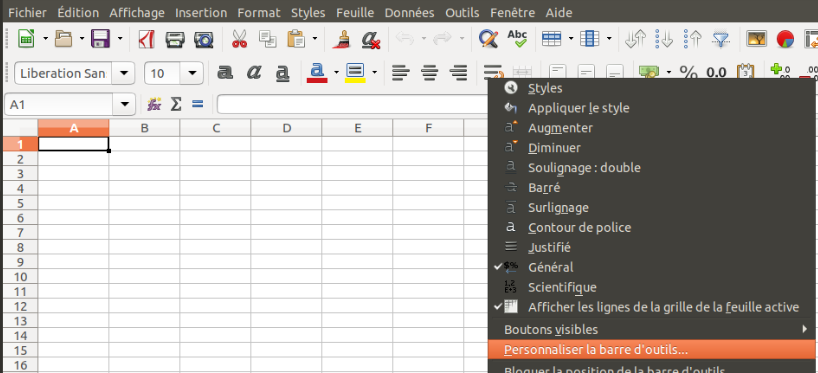Select column D header
This screenshot has width=818, height=373.
[286, 128]
